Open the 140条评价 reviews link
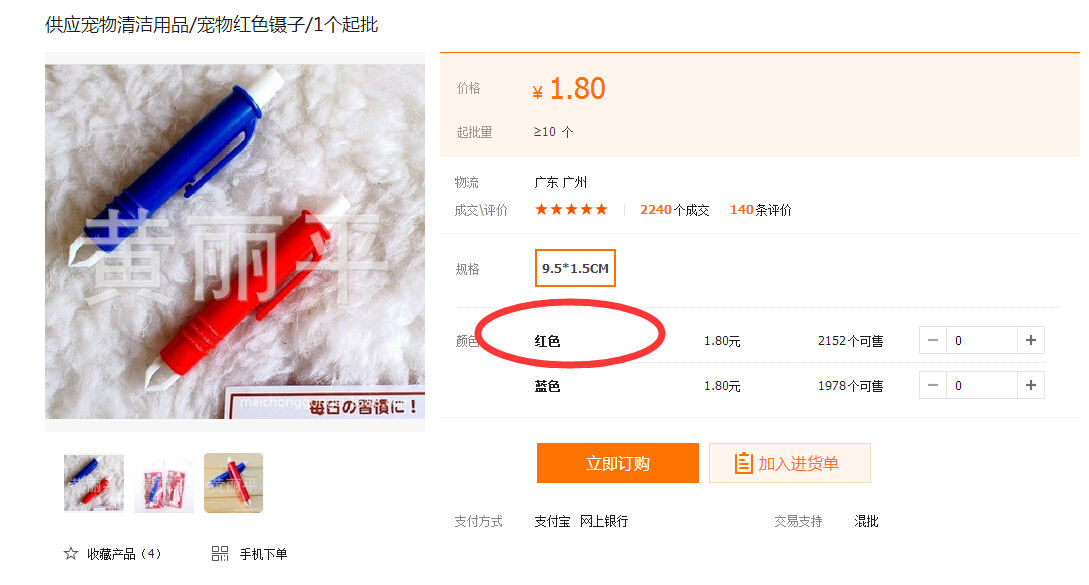Screen dimensions: 1089x585 [x=760, y=210]
